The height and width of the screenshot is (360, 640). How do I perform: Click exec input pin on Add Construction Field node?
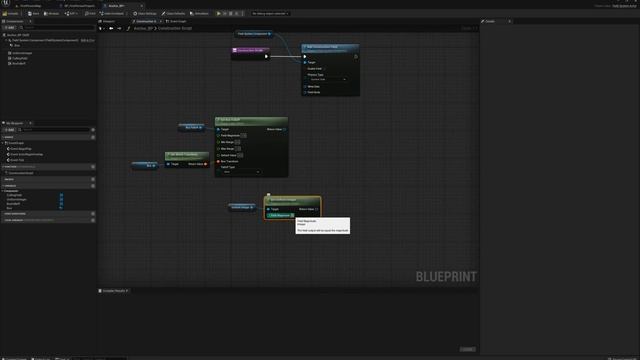pos(305,57)
